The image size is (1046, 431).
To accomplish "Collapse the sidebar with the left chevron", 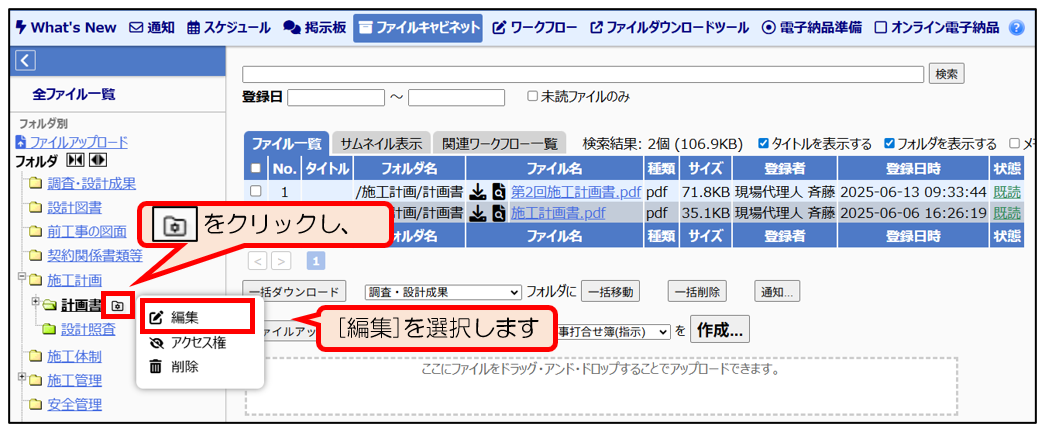I will pos(26,62).
